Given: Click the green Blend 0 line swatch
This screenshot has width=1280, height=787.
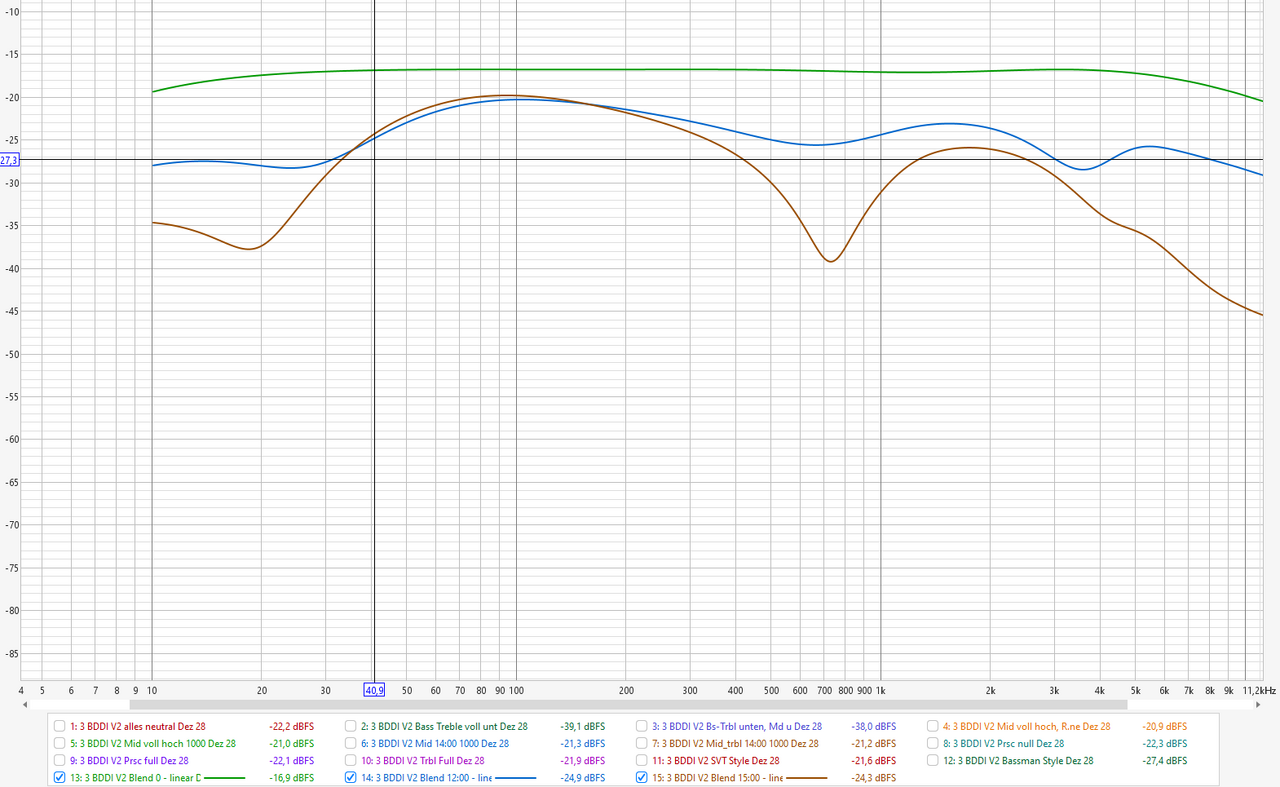Looking at the screenshot, I should 224,778.
